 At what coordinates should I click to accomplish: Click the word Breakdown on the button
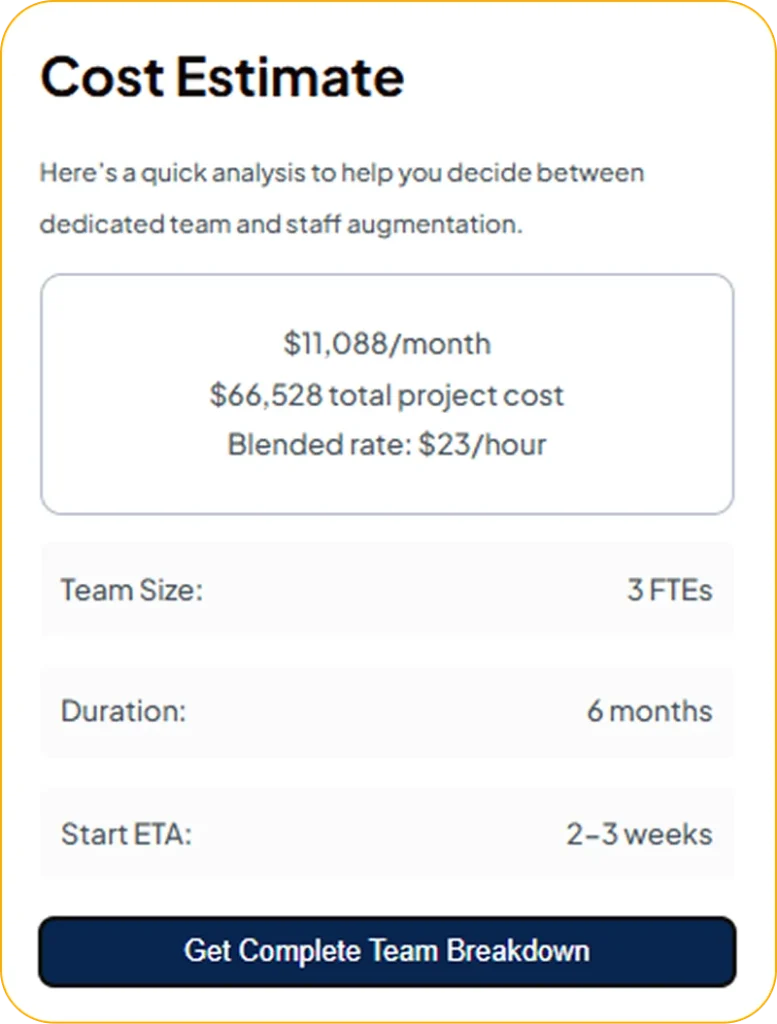[518, 951]
